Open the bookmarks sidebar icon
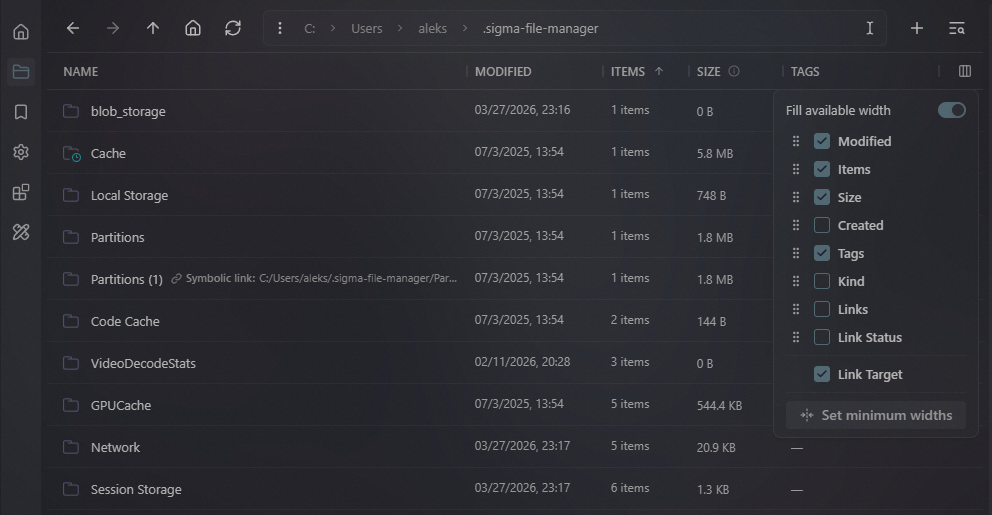Viewport: 992px width, 515px height. 21,112
